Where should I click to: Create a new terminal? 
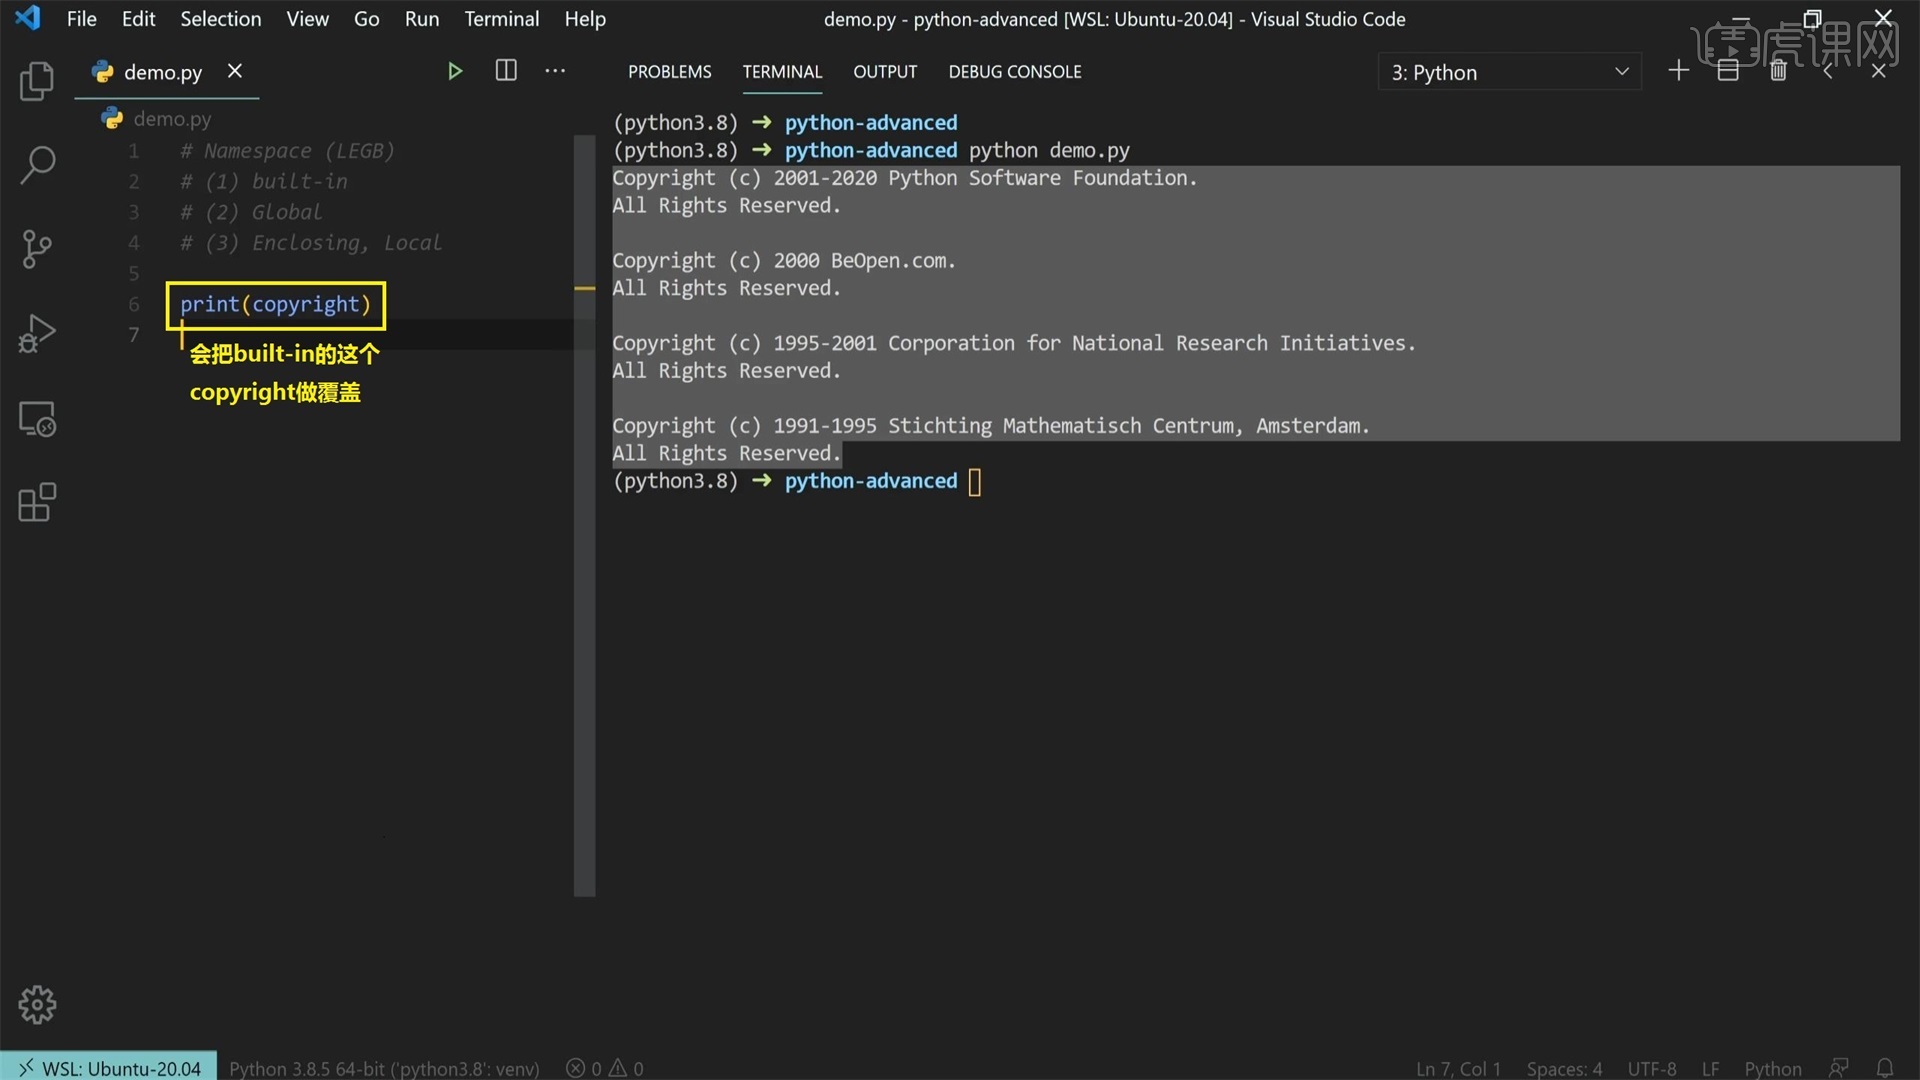click(x=1678, y=70)
